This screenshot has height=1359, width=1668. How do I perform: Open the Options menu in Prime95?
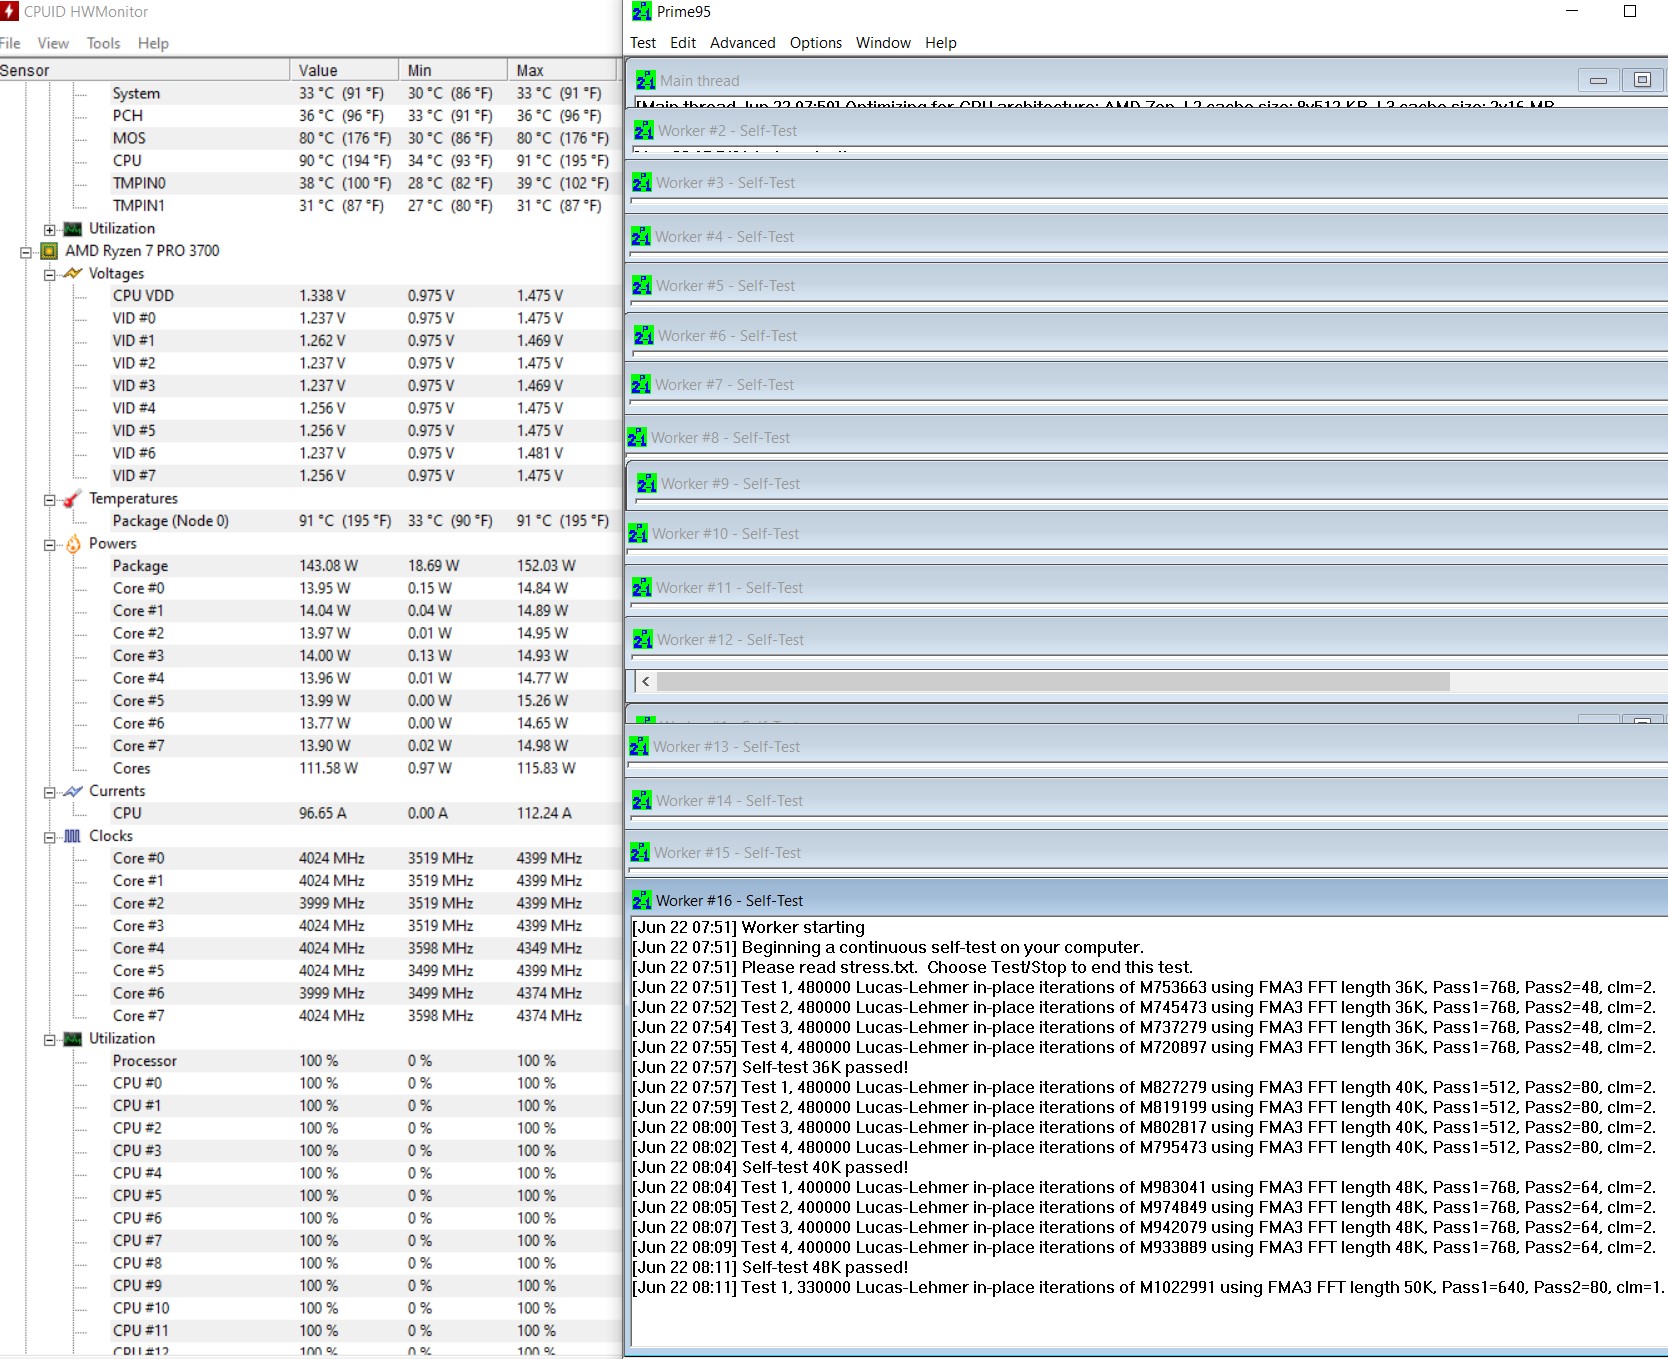coord(816,43)
